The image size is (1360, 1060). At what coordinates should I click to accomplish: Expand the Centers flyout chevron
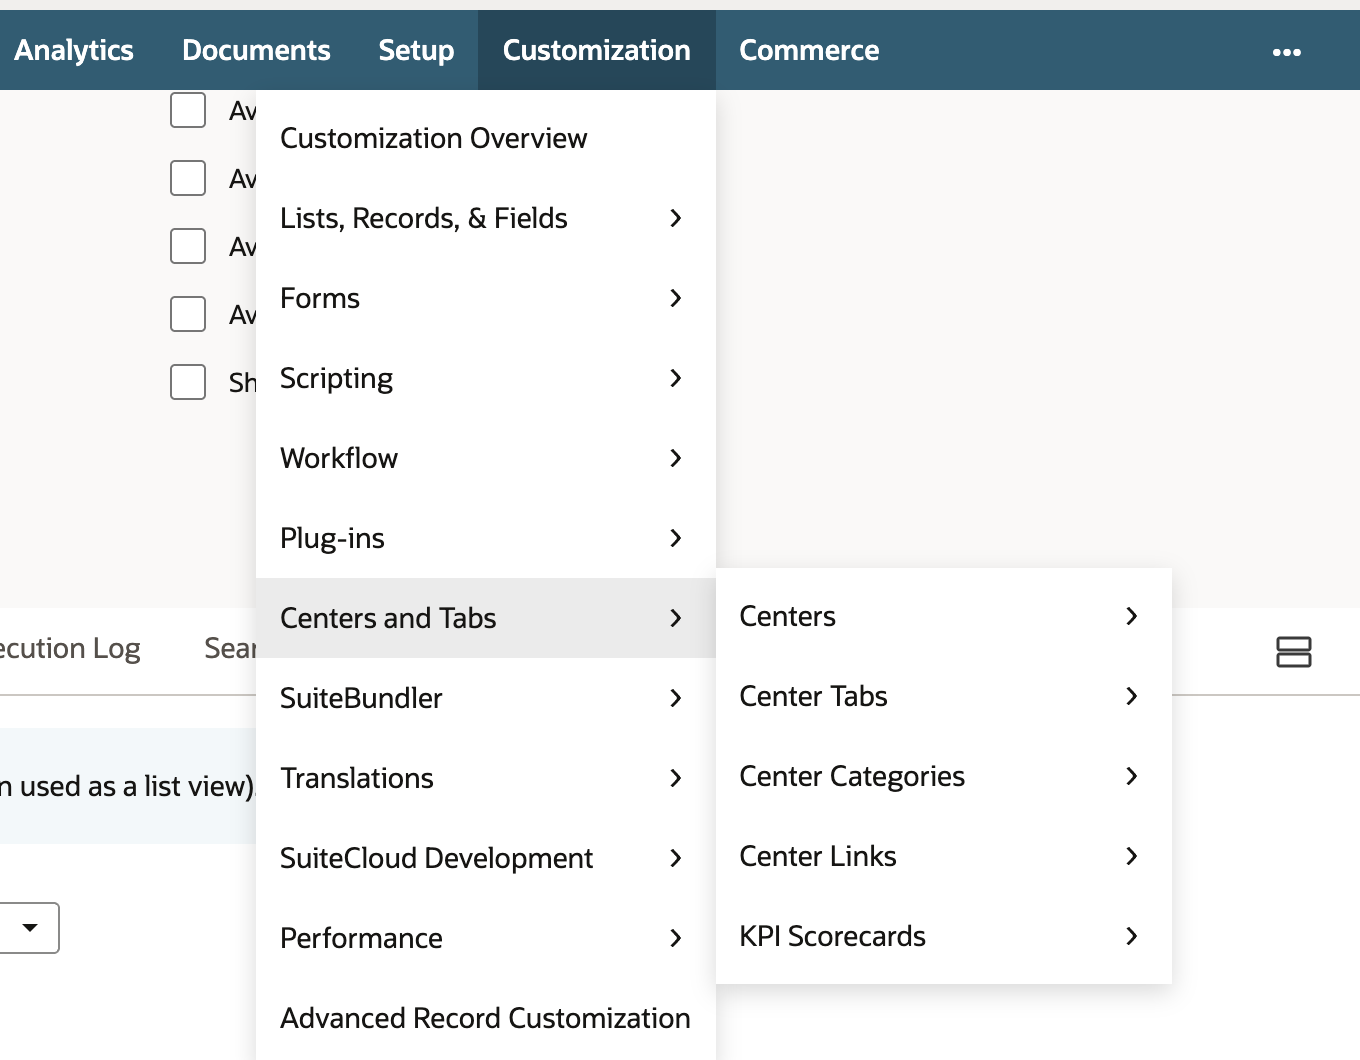pyautogui.click(x=1132, y=616)
